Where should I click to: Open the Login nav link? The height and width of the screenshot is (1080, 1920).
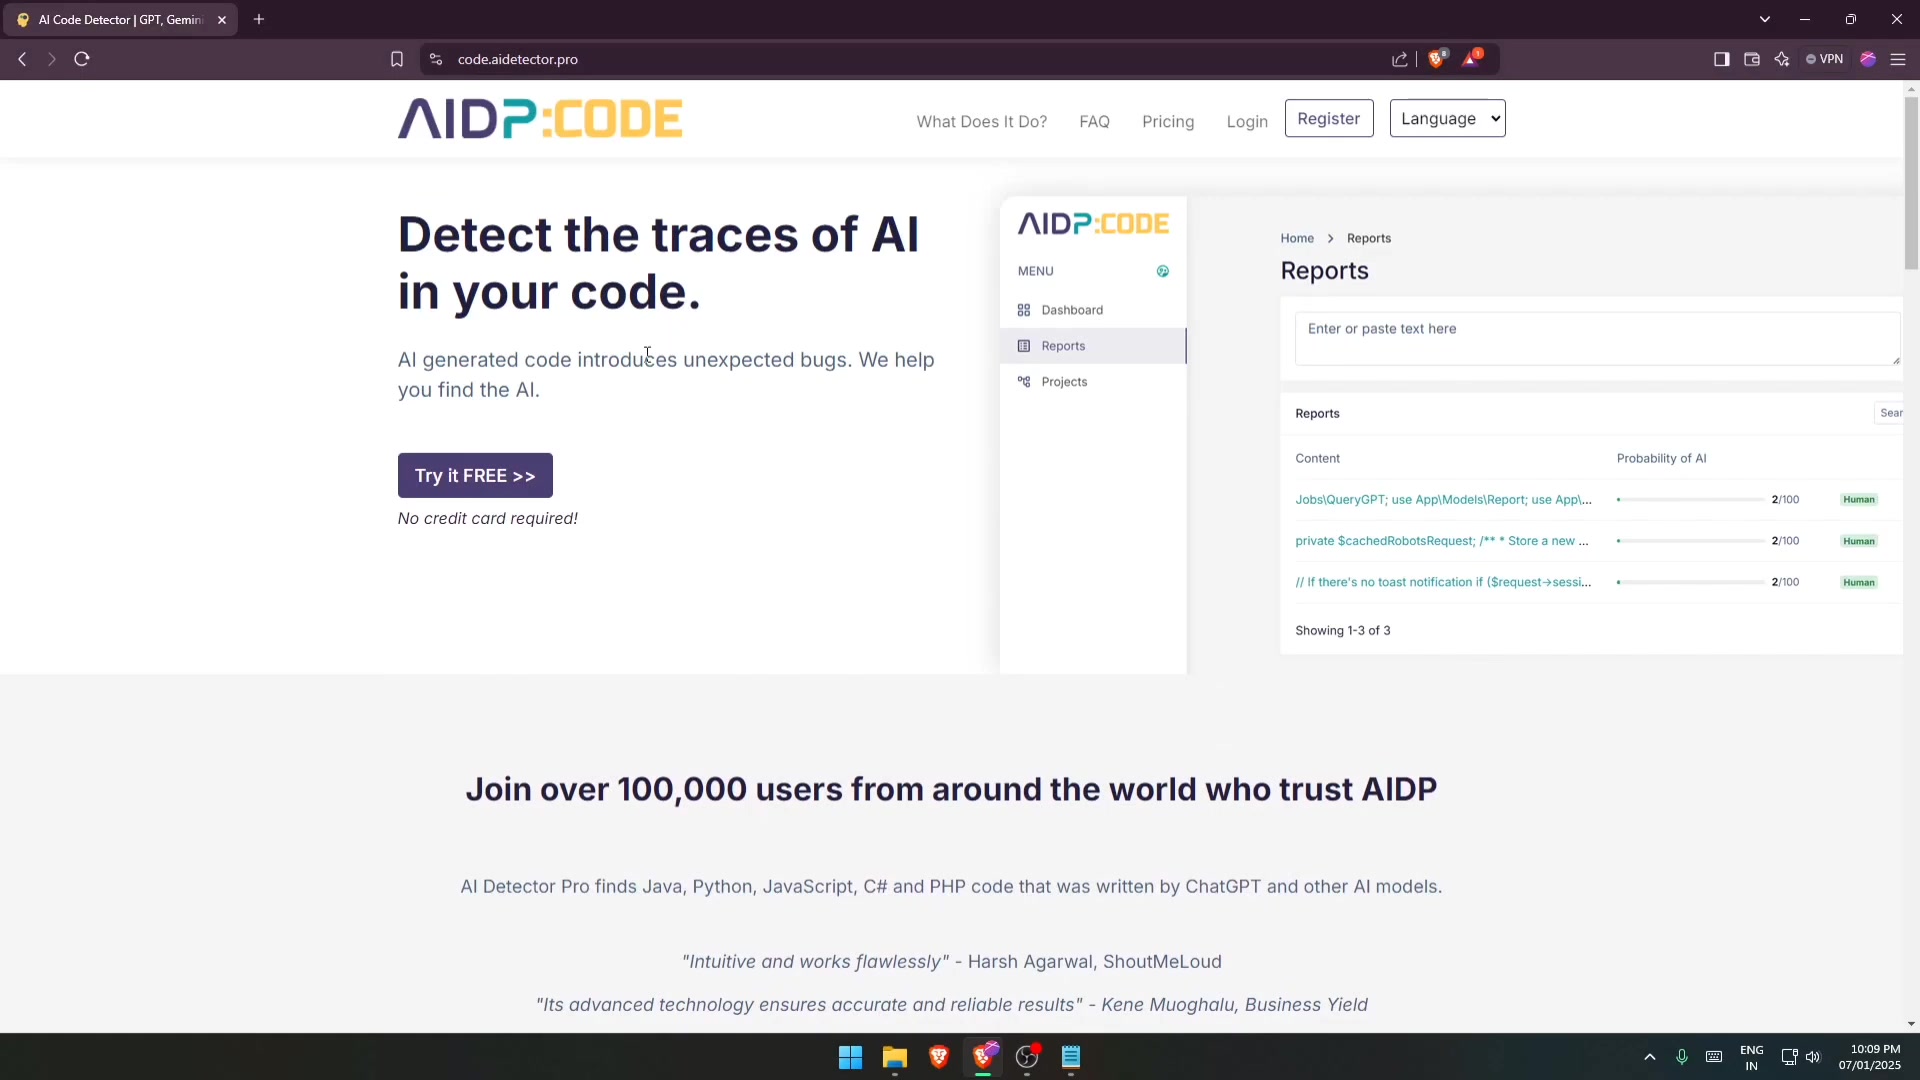(x=1247, y=121)
